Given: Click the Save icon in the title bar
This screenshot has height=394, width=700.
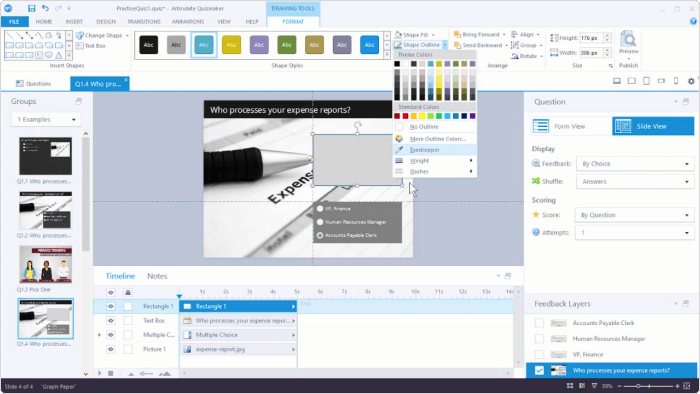Looking at the screenshot, I should [x=31, y=8].
